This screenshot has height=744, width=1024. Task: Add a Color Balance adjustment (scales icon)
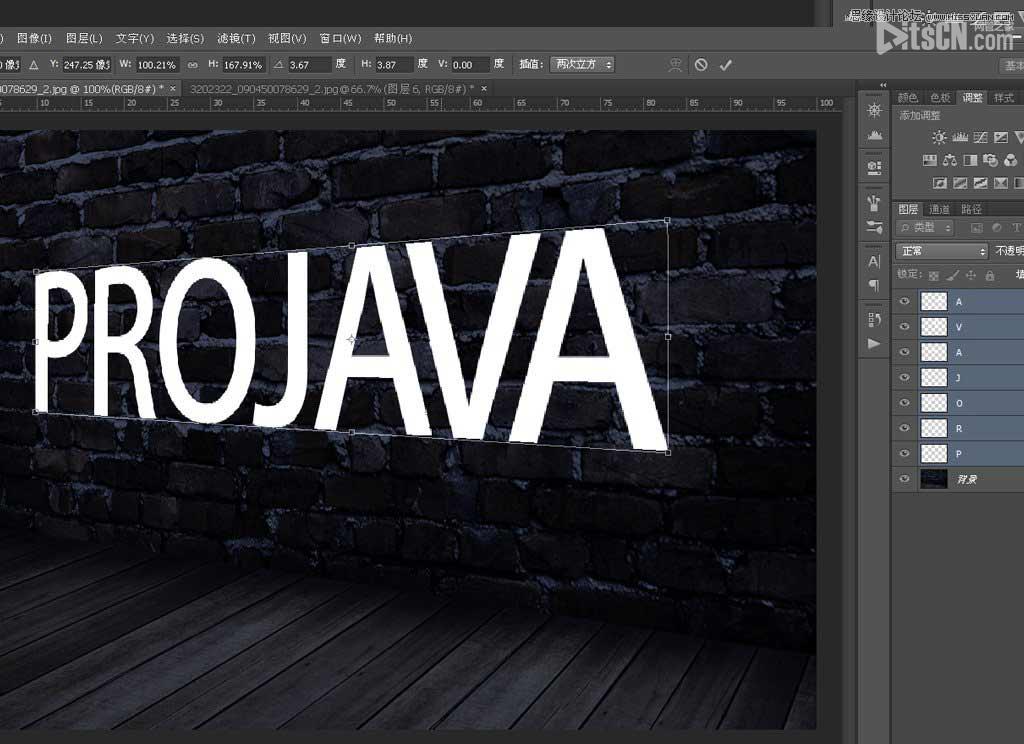[x=950, y=160]
